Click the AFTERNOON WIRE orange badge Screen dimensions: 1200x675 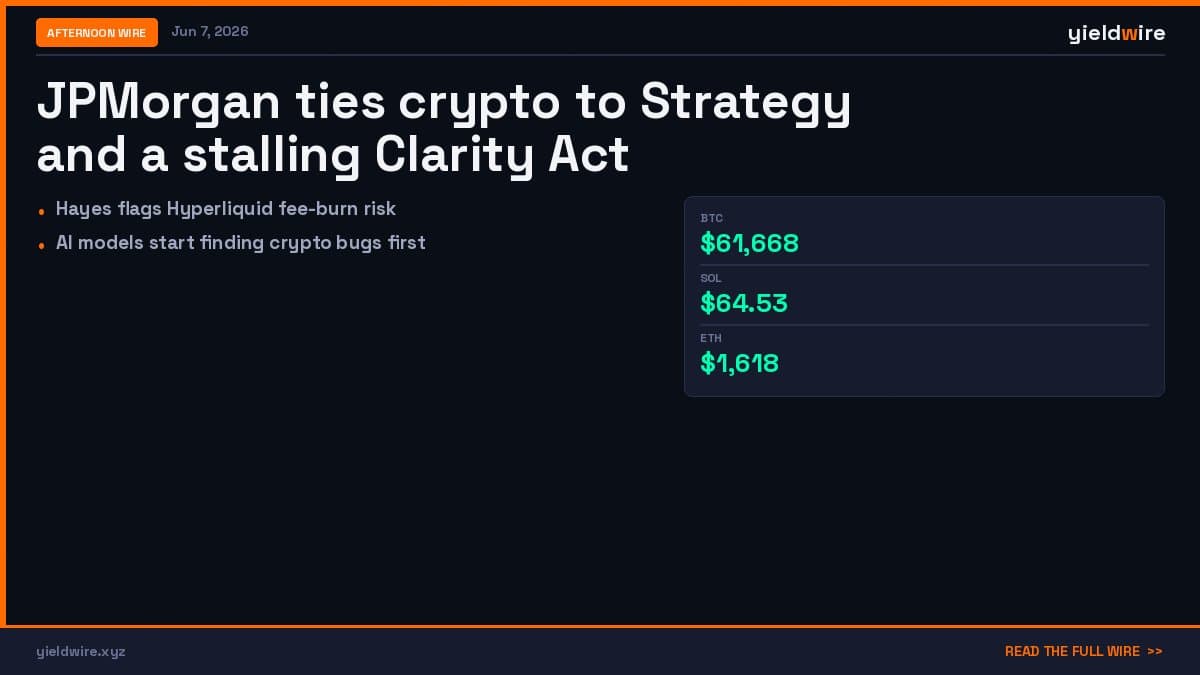click(x=97, y=32)
